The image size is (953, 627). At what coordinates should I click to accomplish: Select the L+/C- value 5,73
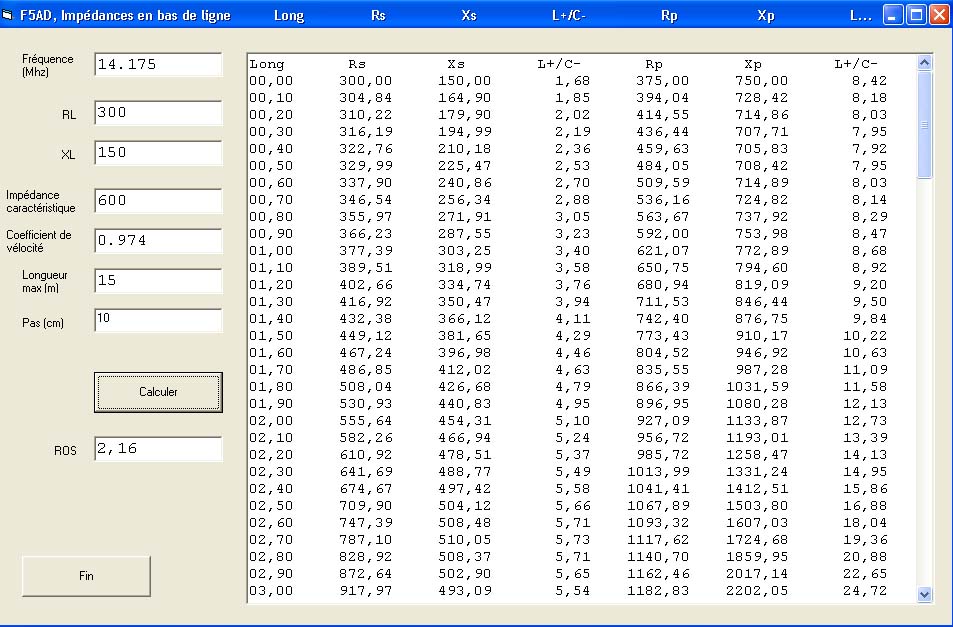[573, 540]
